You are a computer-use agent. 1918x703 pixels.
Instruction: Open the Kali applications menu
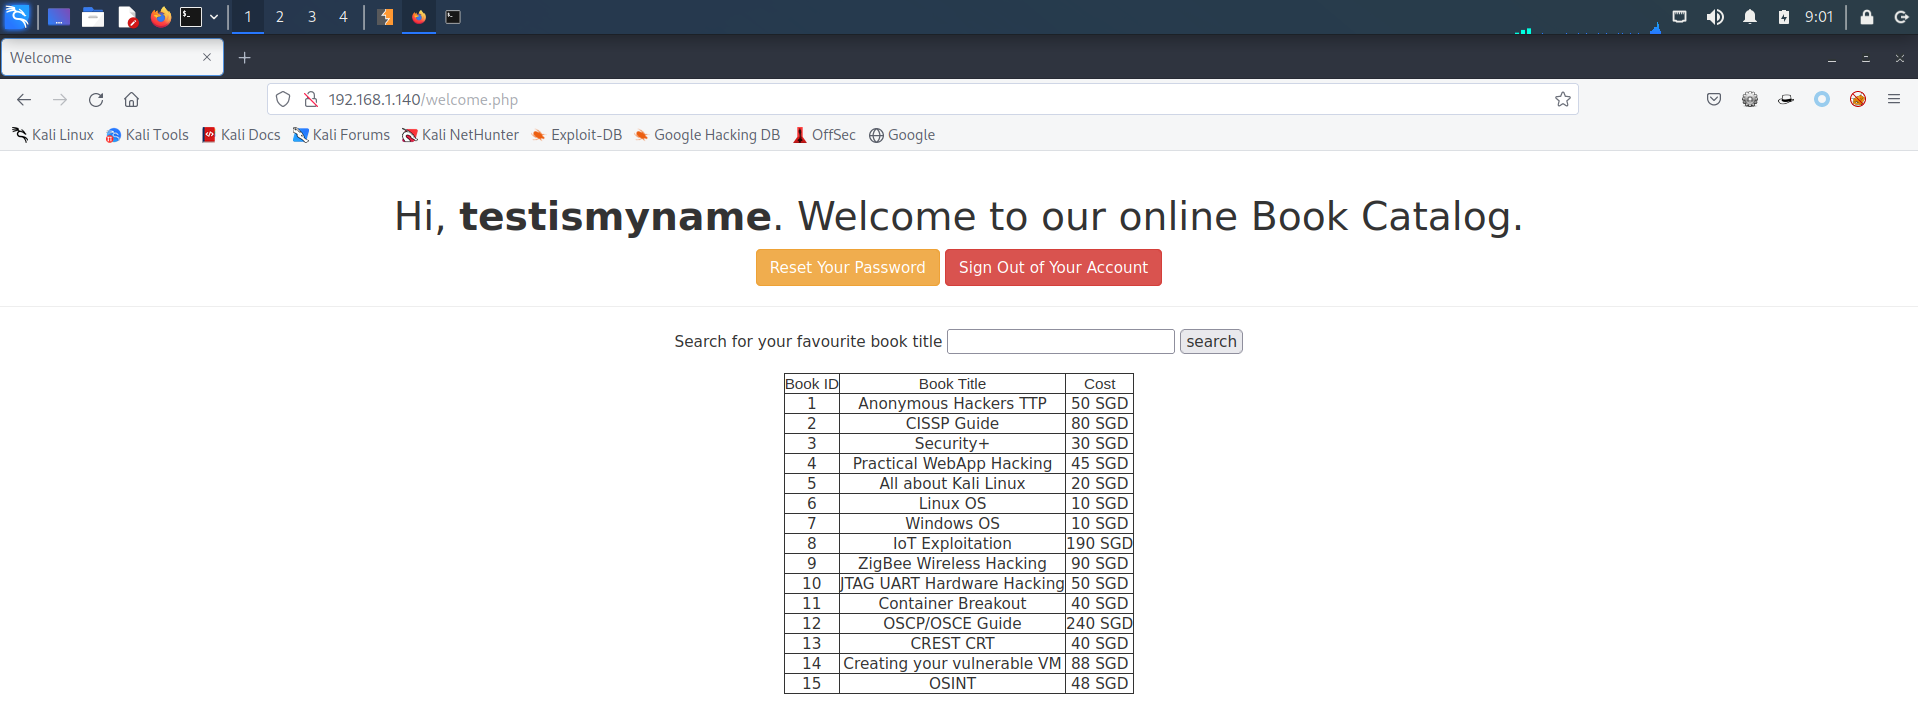pyautogui.click(x=17, y=17)
